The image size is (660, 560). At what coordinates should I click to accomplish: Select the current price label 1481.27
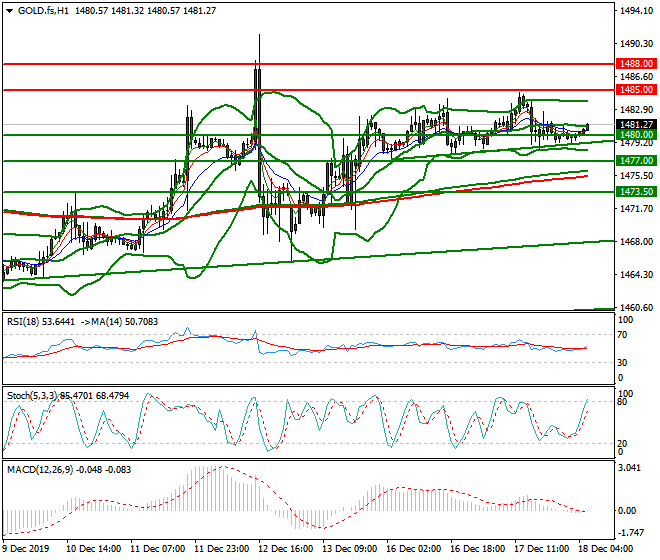coord(636,125)
